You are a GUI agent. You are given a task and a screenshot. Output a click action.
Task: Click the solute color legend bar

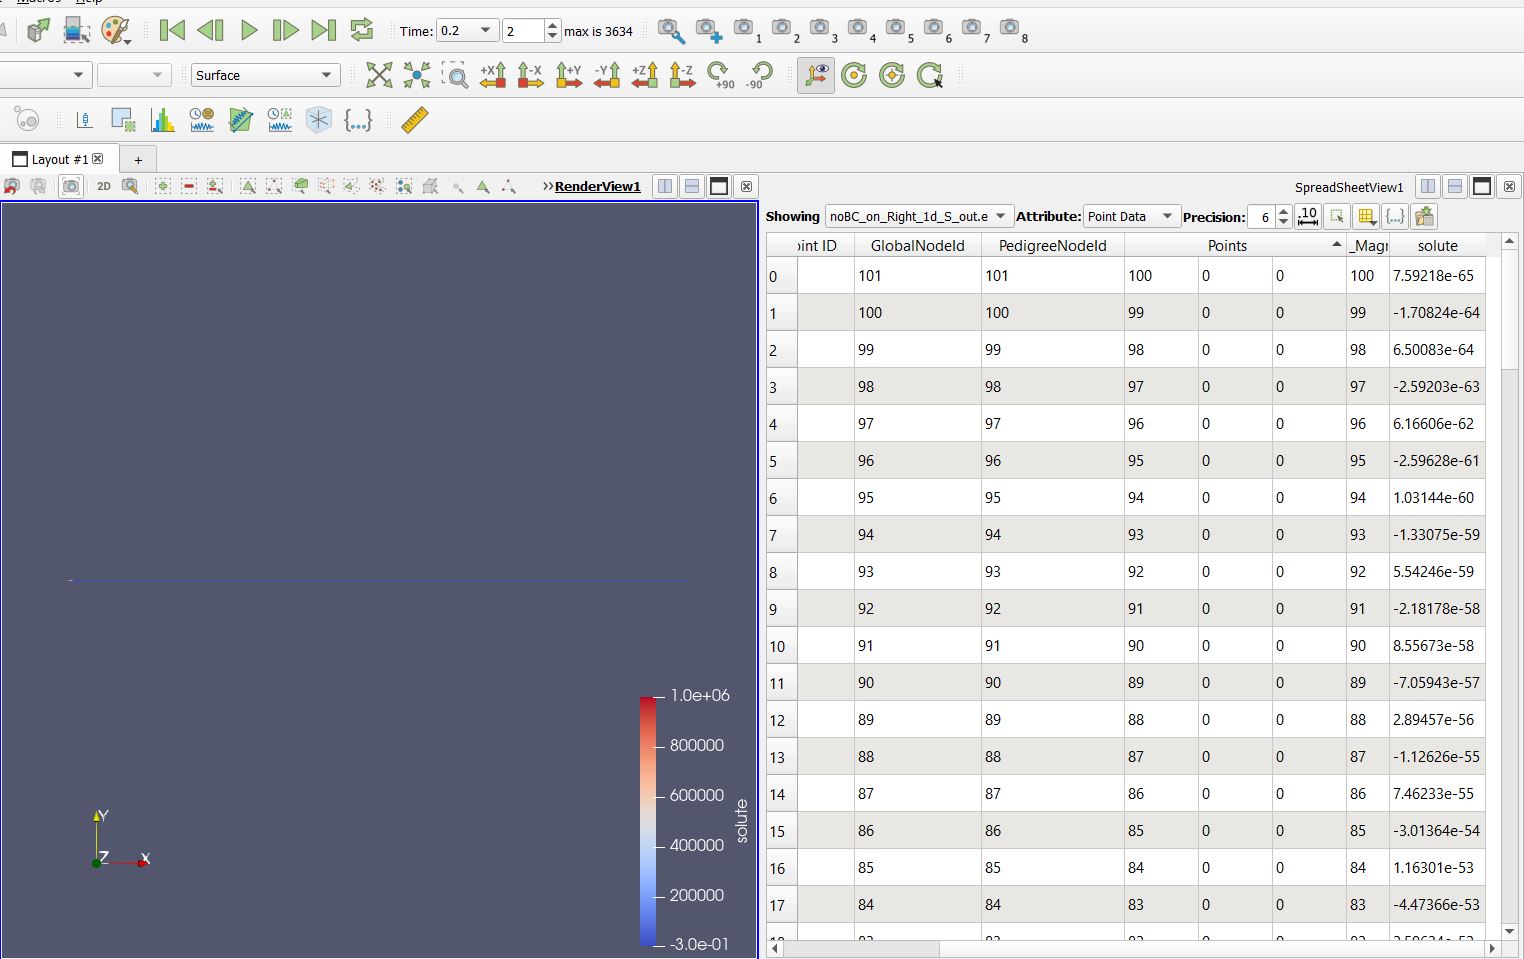[x=647, y=820]
